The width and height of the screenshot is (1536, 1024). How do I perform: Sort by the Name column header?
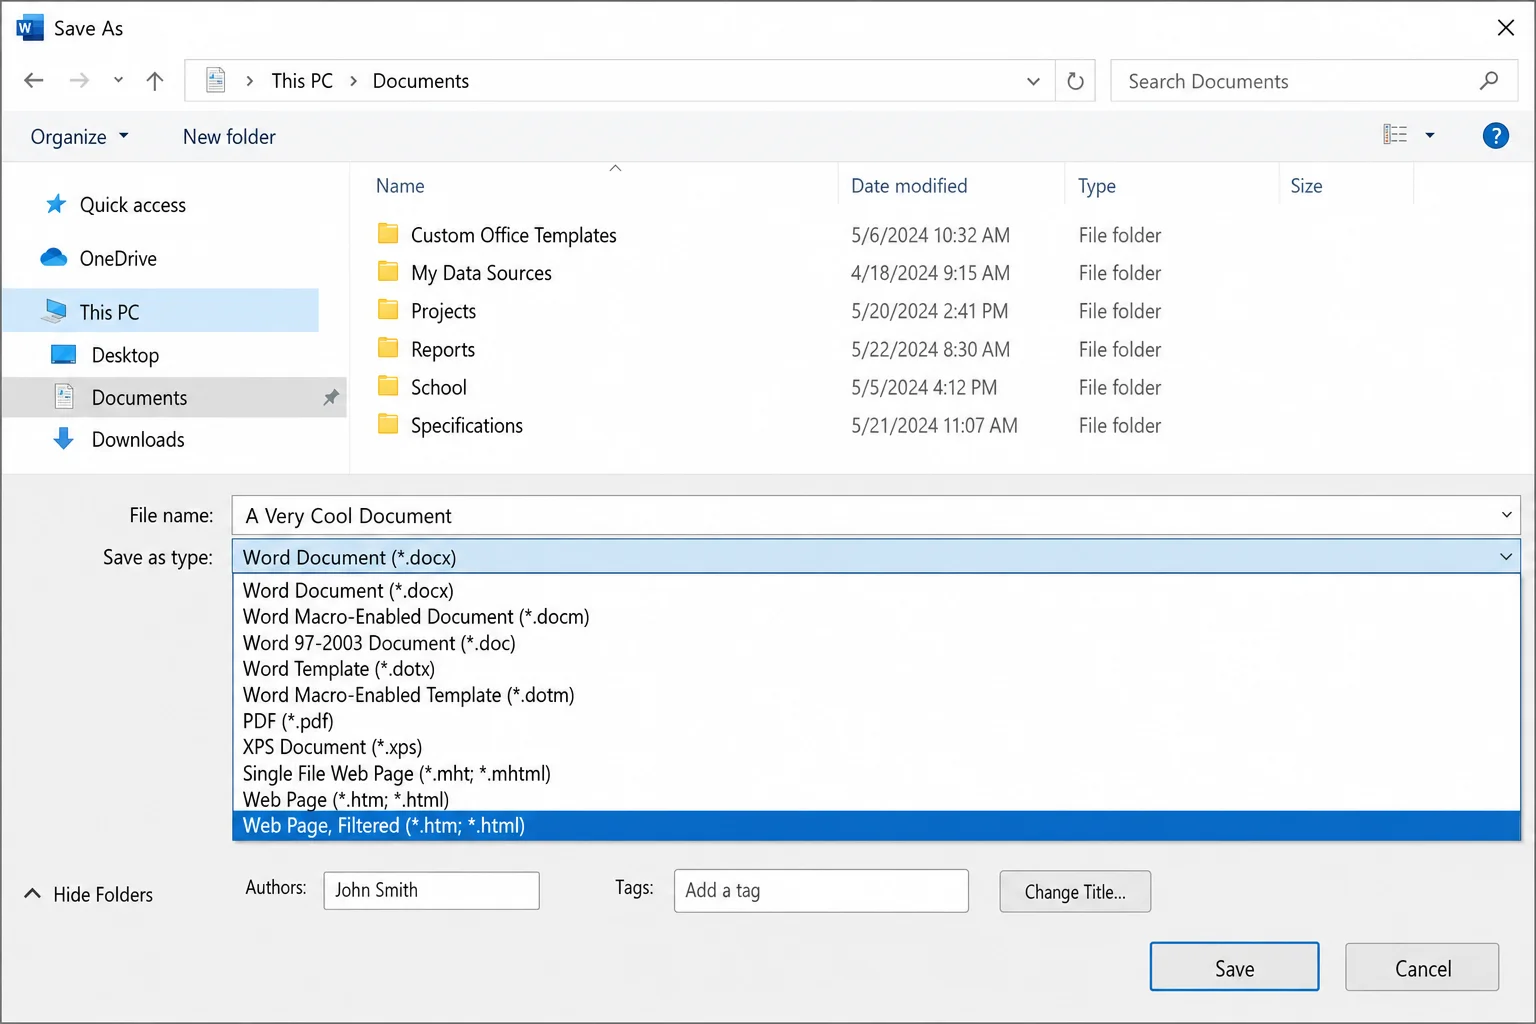tap(400, 186)
